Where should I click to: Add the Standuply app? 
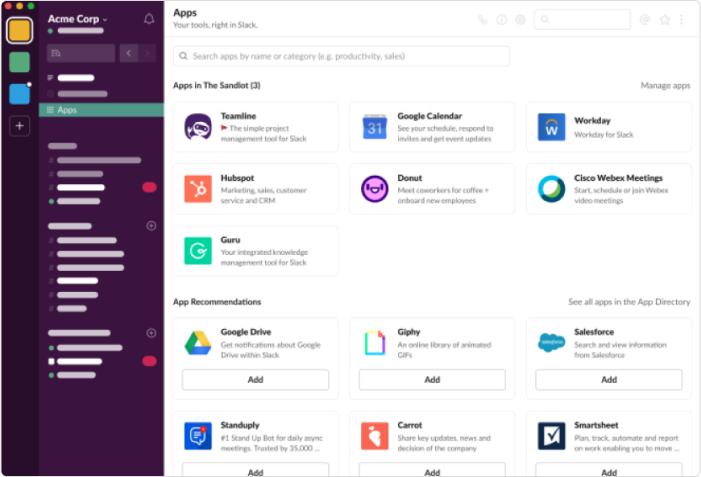tap(255, 469)
